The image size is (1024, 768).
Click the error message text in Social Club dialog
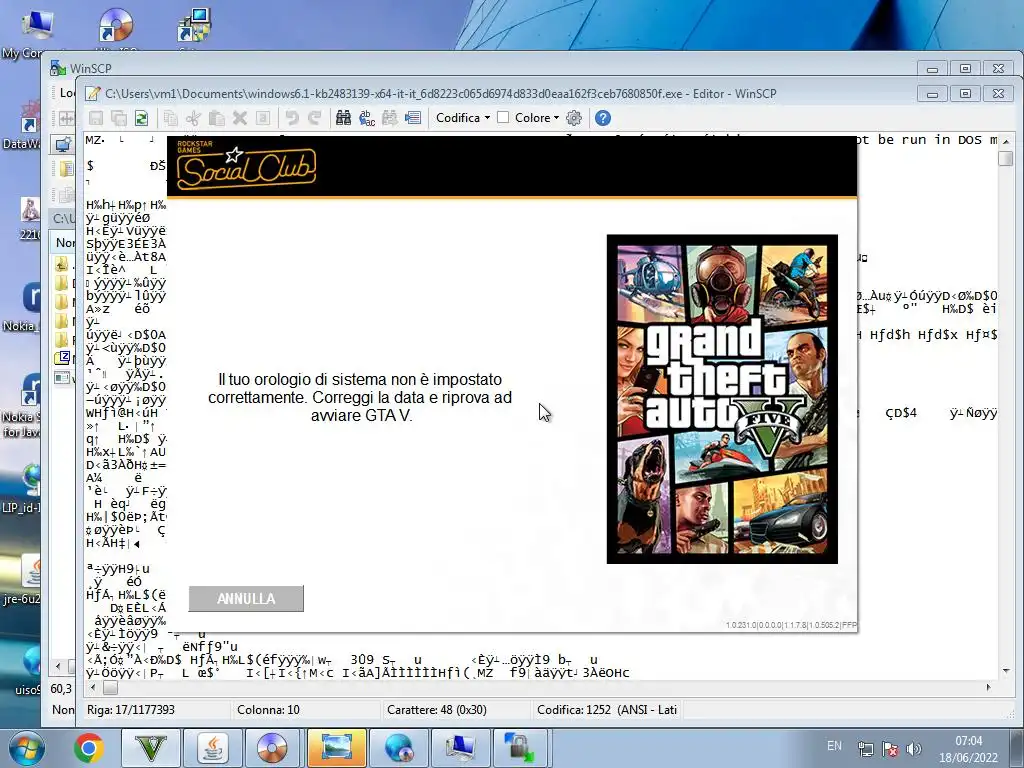pyautogui.click(x=360, y=397)
